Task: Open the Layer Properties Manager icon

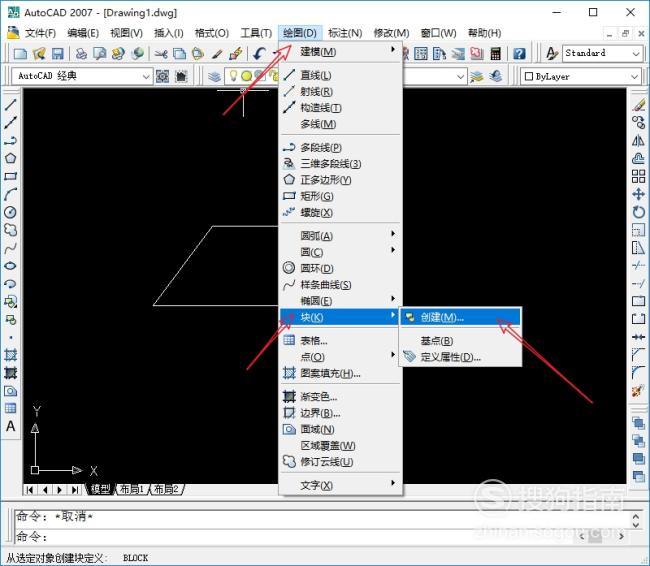Action: pyautogui.click(x=214, y=76)
